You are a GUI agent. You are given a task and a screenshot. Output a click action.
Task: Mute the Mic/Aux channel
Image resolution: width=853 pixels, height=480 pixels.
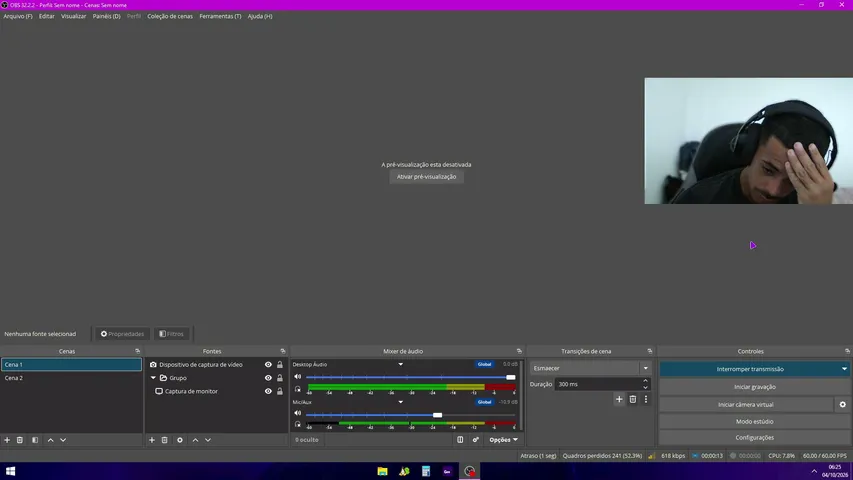[298, 413]
